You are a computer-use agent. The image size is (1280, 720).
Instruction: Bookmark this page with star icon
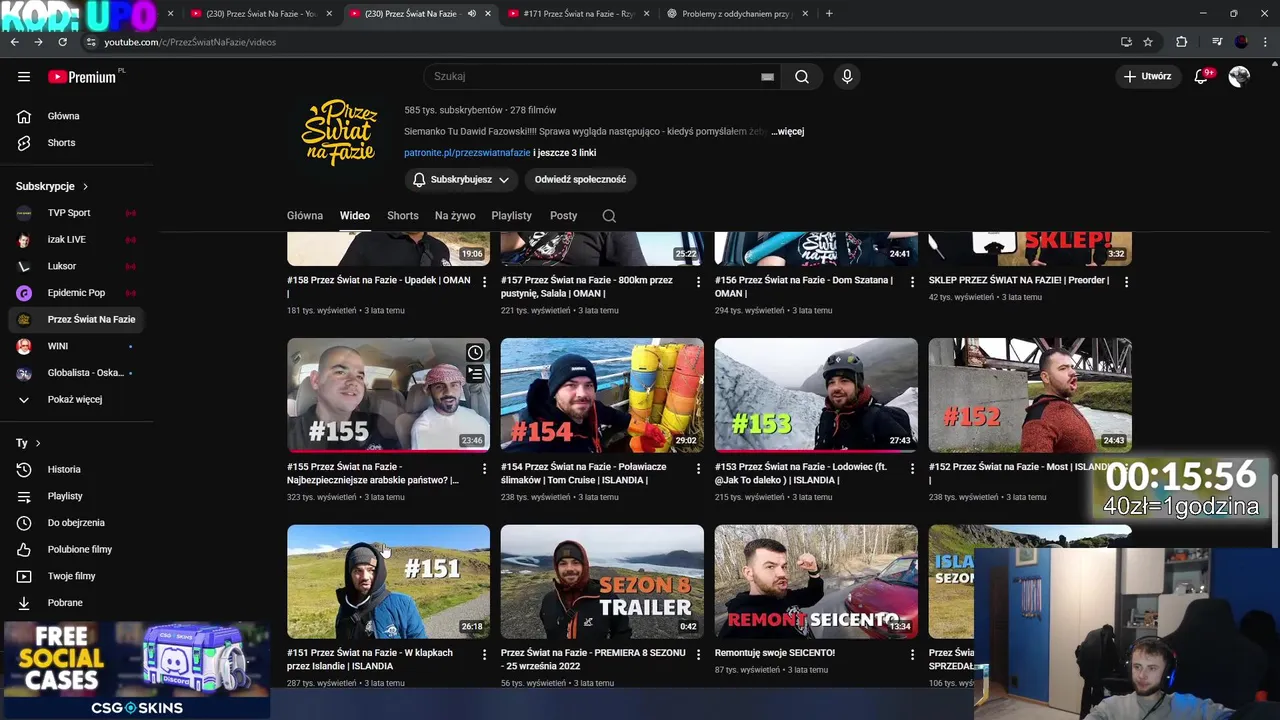point(1148,42)
